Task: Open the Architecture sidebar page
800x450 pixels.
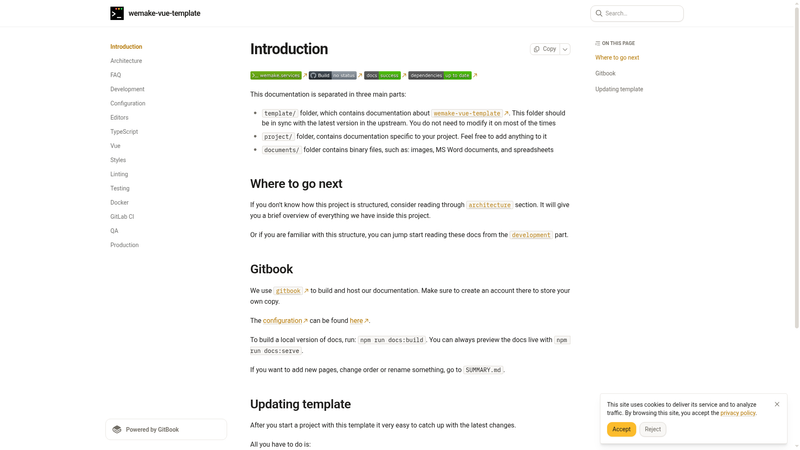Action: click(x=126, y=61)
